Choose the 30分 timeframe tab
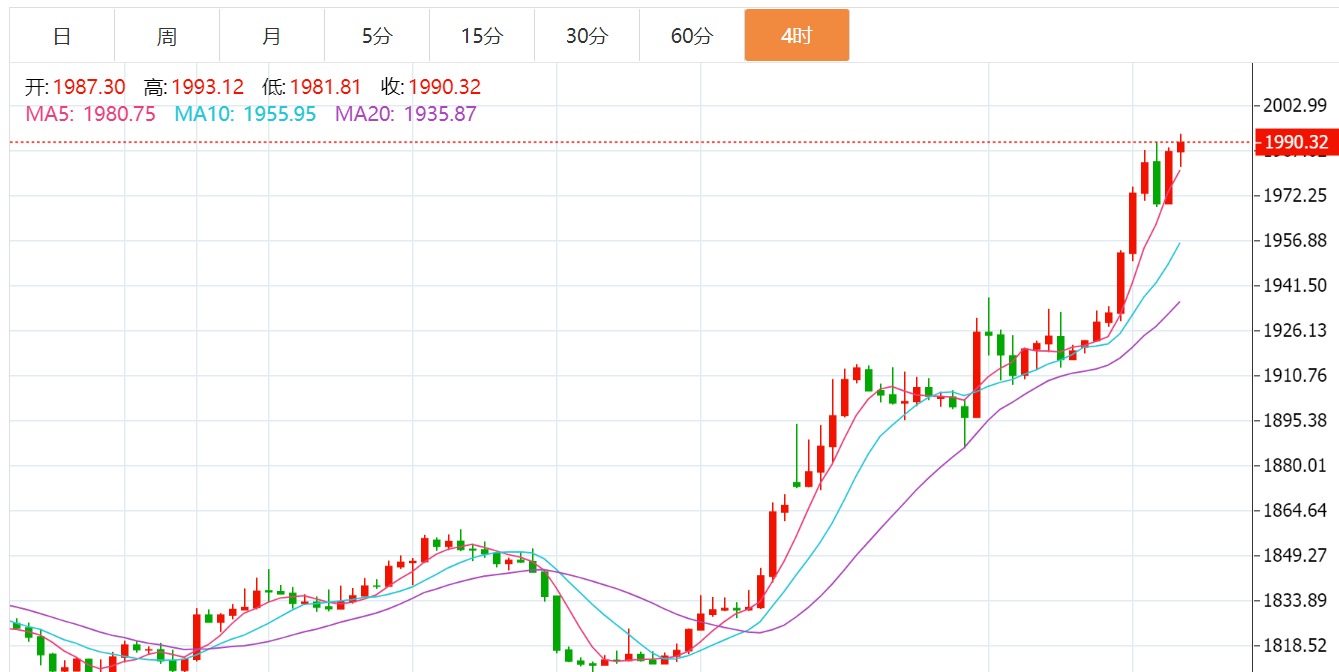The height and width of the screenshot is (672, 1339). 587,36
